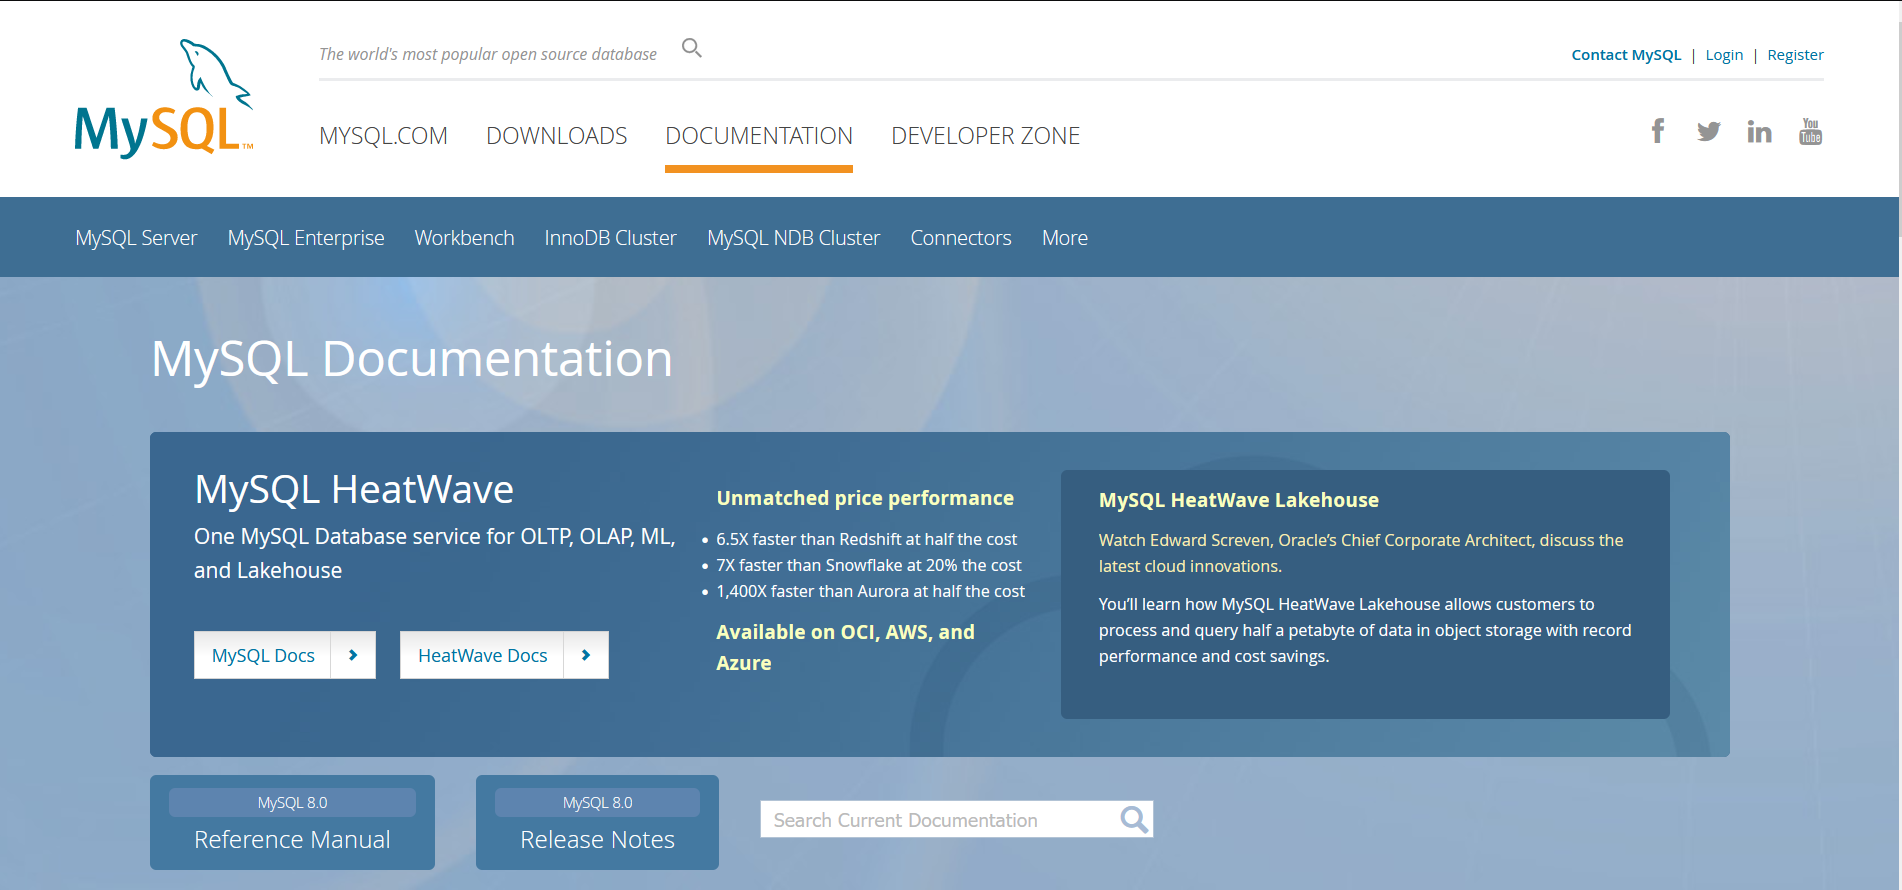Open the MySQL NDB Cluster menu

pyautogui.click(x=793, y=238)
